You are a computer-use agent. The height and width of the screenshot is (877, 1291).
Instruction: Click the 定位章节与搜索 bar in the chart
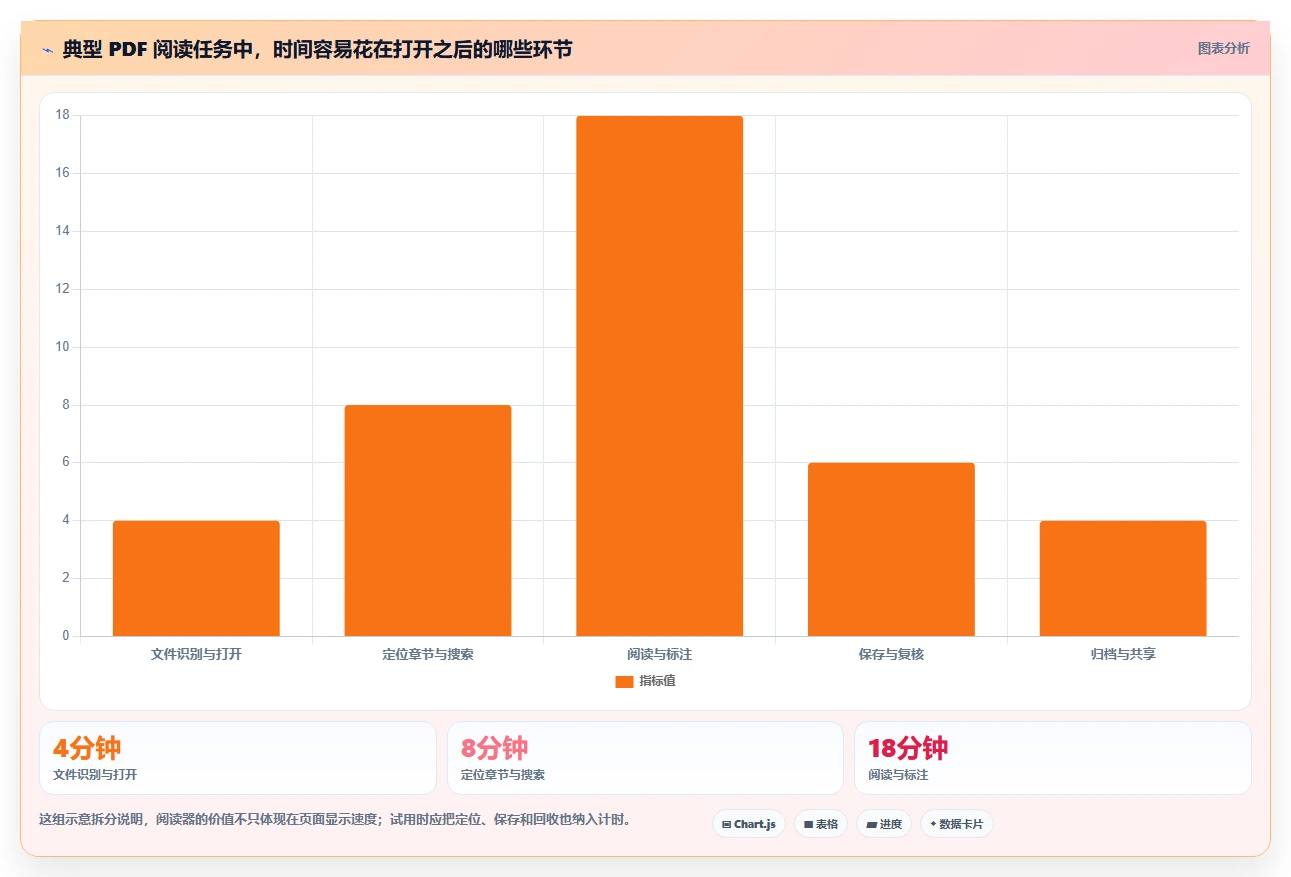(428, 520)
